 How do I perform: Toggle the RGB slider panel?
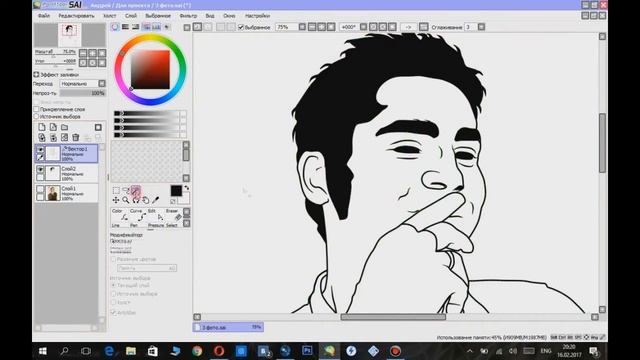click(125, 27)
